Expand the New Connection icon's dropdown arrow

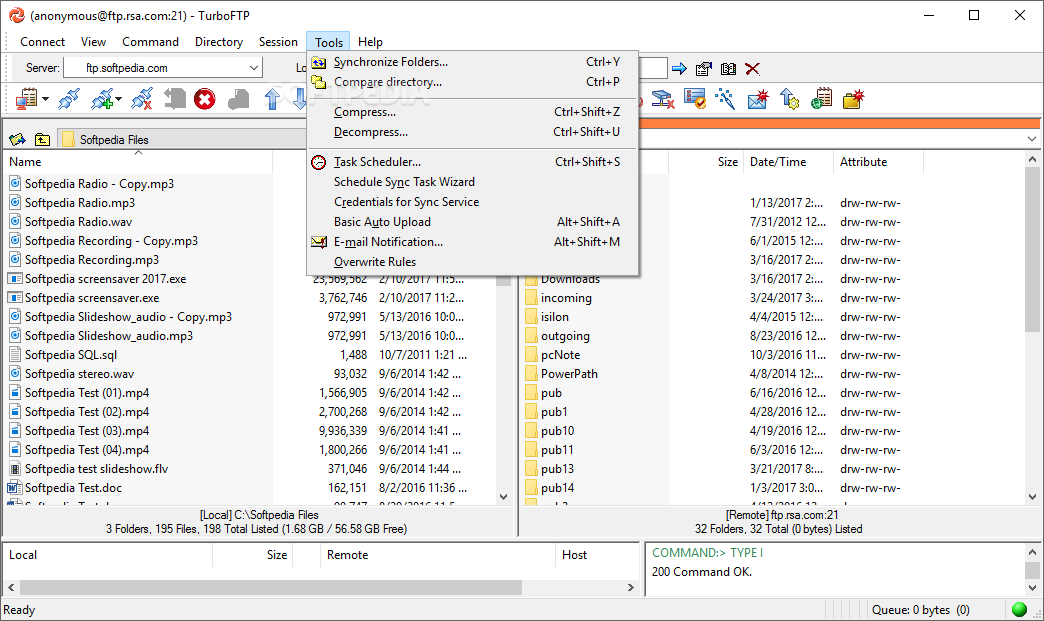119,100
